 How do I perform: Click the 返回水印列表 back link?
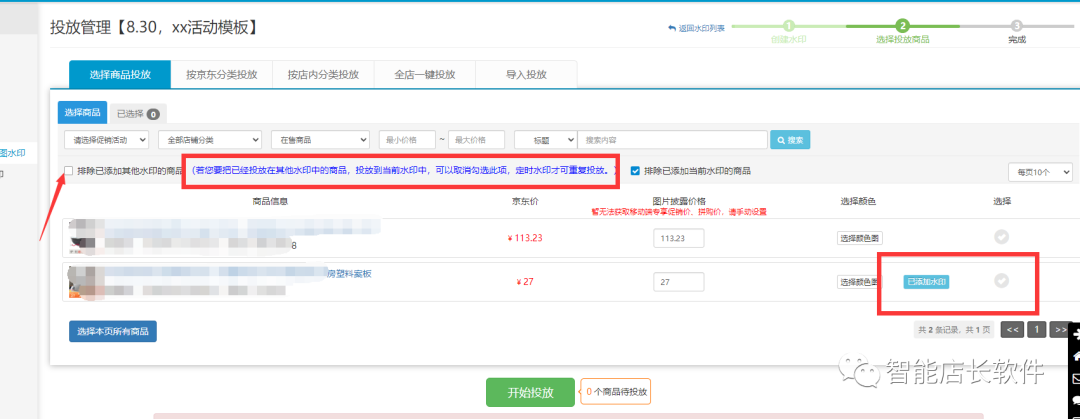coord(697,28)
